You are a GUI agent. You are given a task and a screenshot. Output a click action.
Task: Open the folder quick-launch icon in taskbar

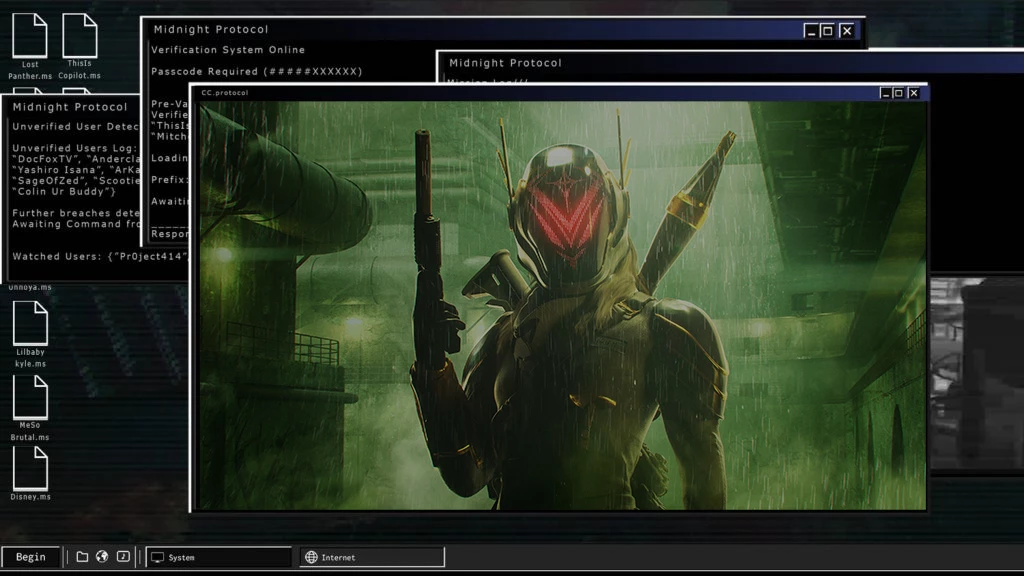tap(82, 557)
